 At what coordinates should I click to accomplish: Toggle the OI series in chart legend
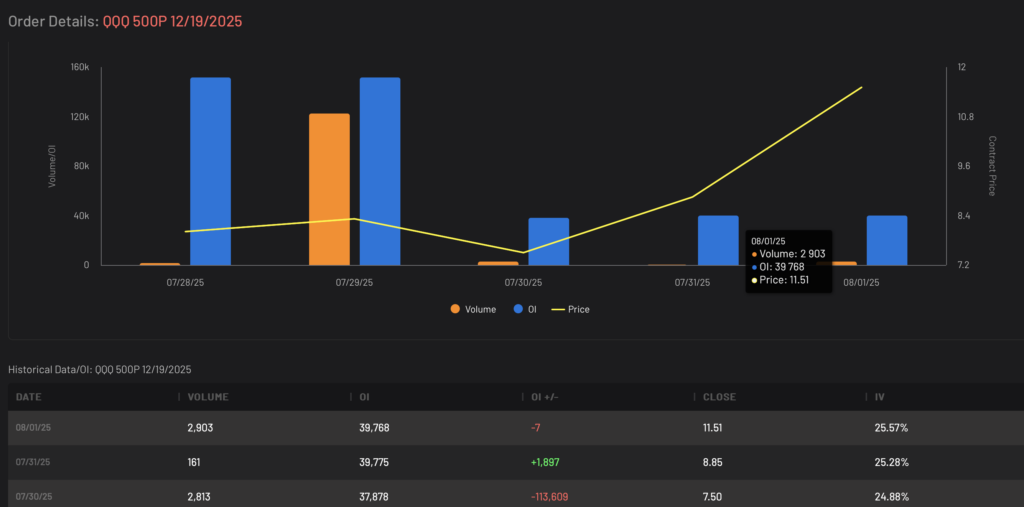tap(525, 310)
